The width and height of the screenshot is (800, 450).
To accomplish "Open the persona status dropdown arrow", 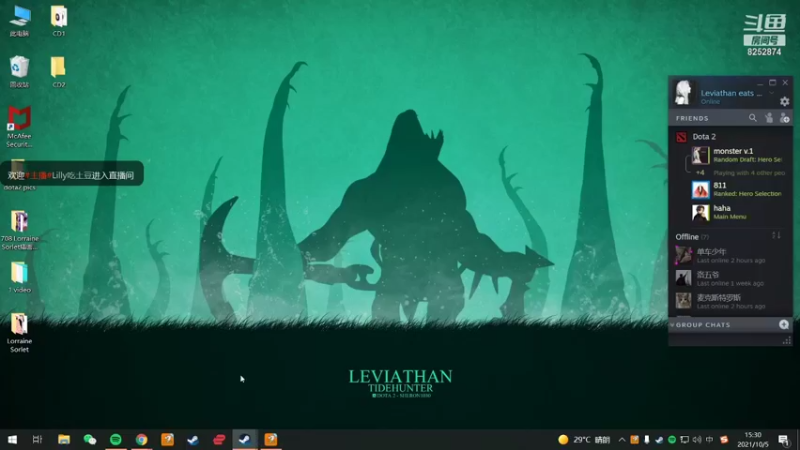I will (x=771, y=93).
